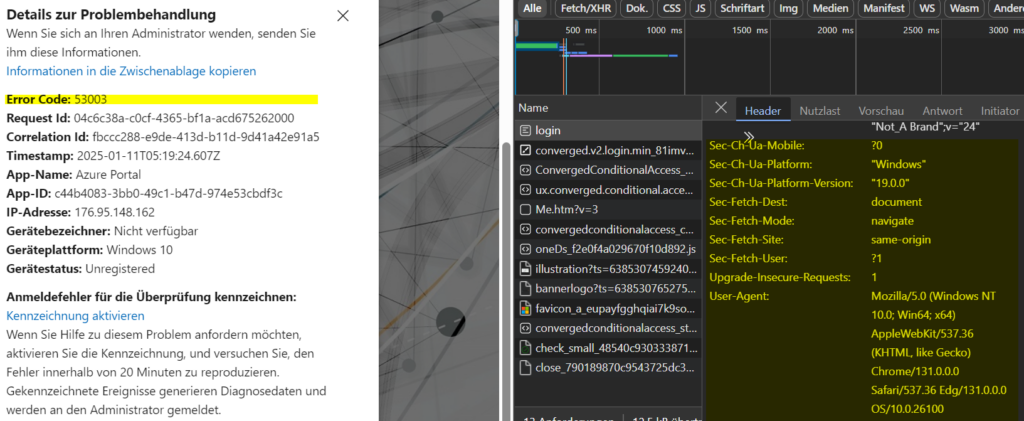The height and width of the screenshot is (421, 1024).
Task: Click the converged.v2.login stylesheet file icon
Action: (525, 151)
